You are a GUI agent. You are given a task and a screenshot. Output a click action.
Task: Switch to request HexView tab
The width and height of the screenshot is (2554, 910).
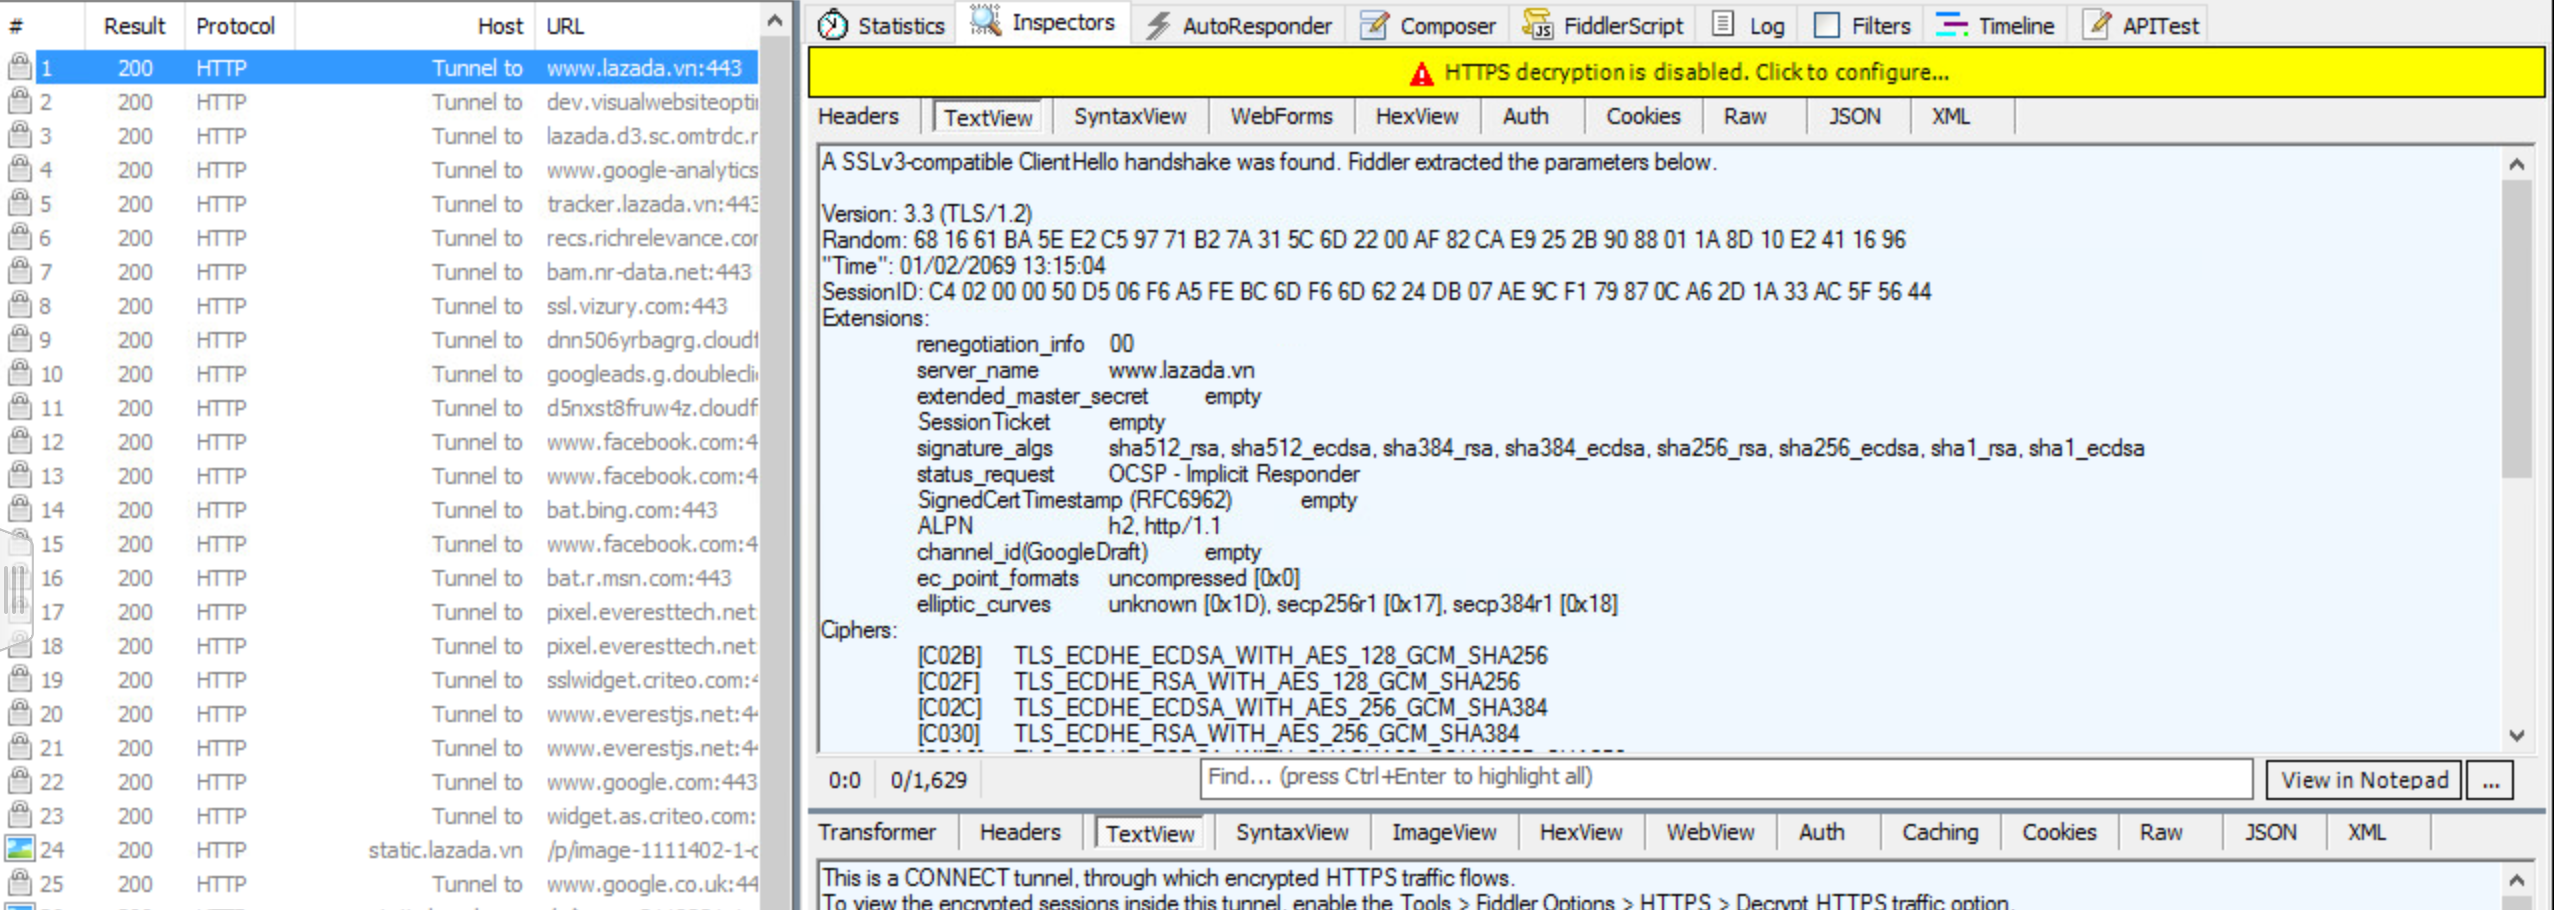[1416, 116]
